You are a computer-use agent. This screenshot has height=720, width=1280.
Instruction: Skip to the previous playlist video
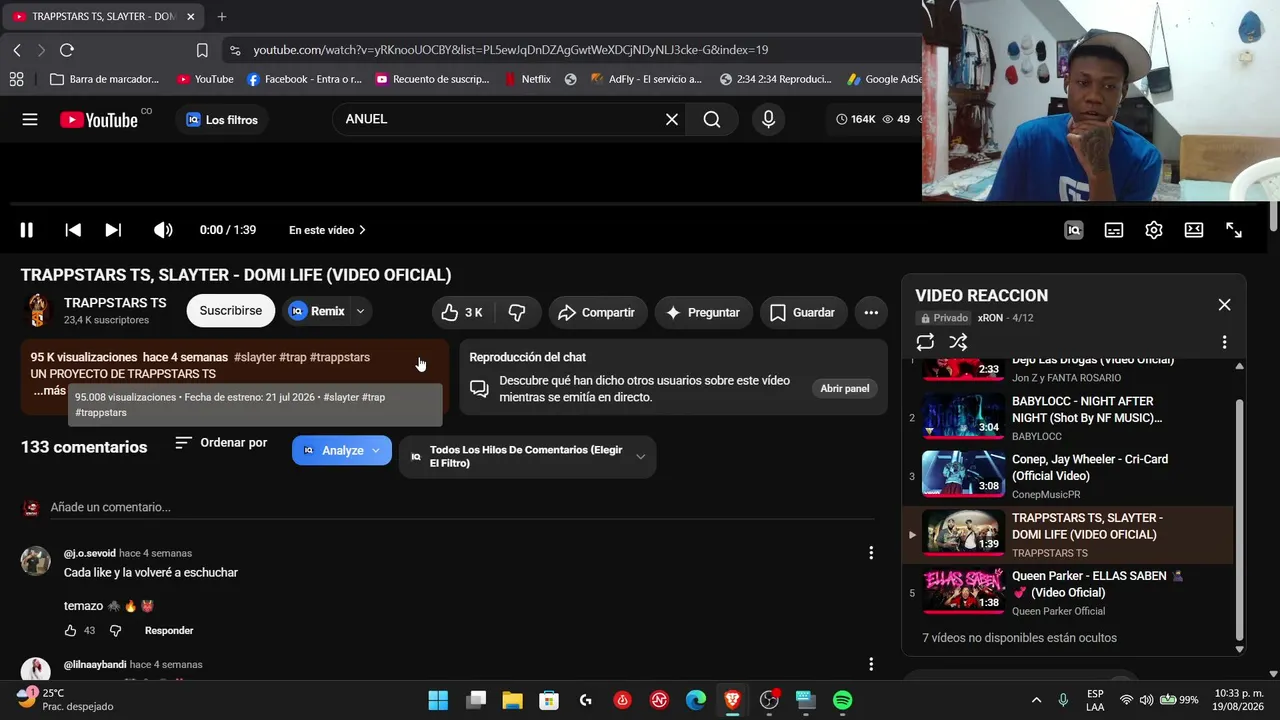point(73,230)
